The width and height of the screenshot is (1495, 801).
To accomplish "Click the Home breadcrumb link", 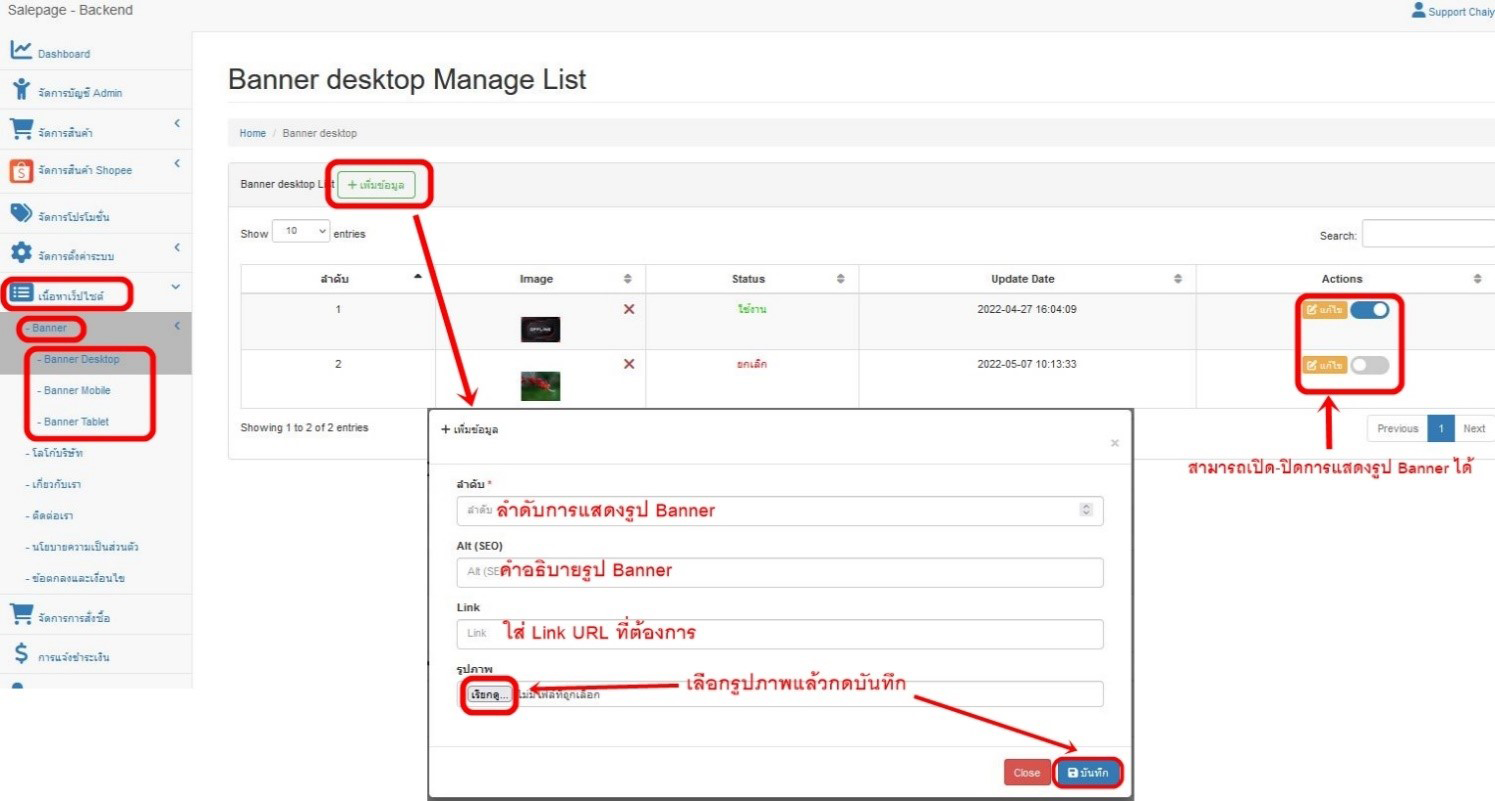I will (x=252, y=133).
